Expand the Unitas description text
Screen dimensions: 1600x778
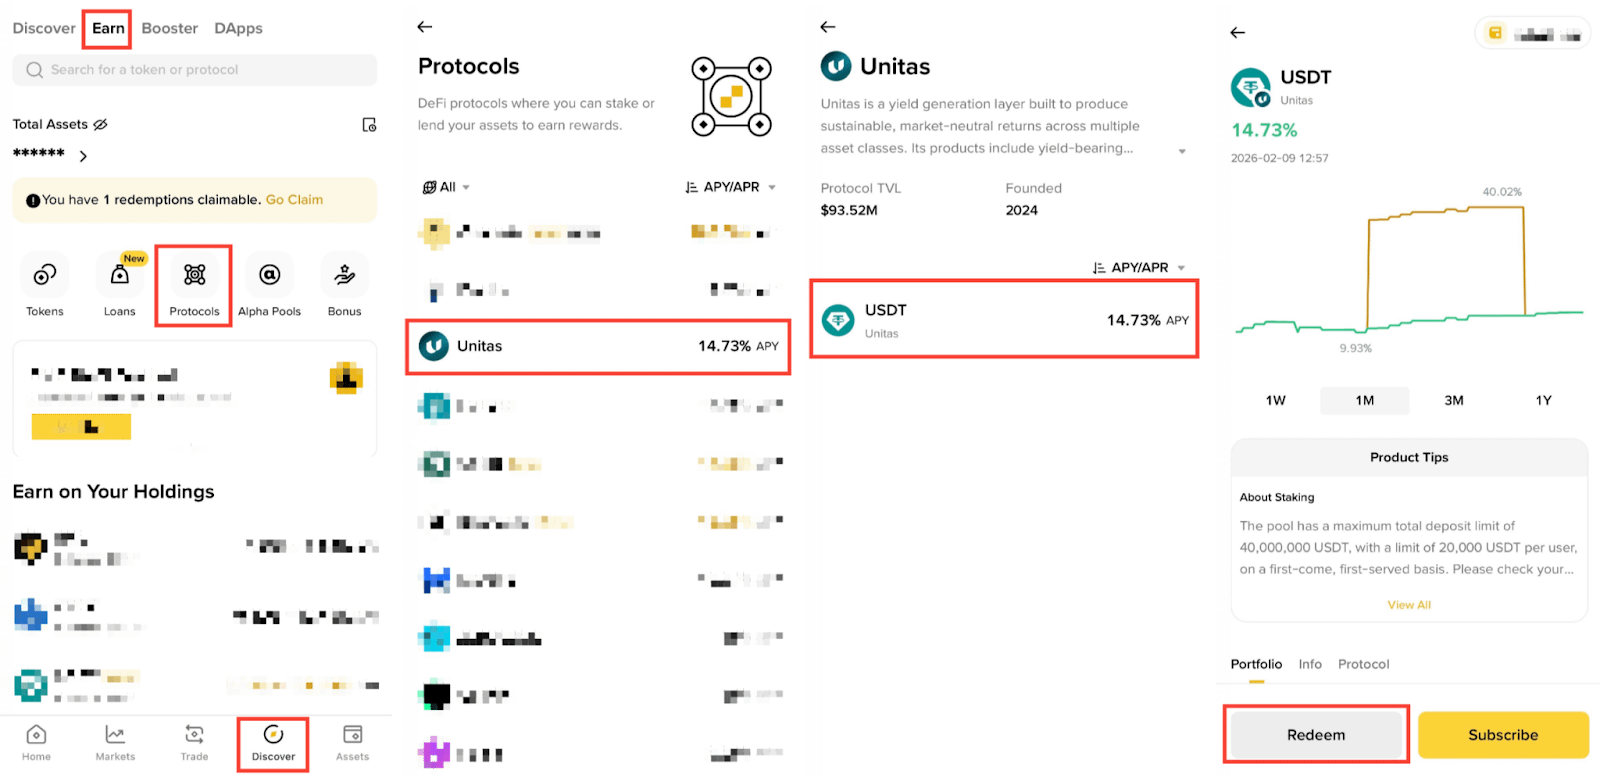click(1182, 151)
